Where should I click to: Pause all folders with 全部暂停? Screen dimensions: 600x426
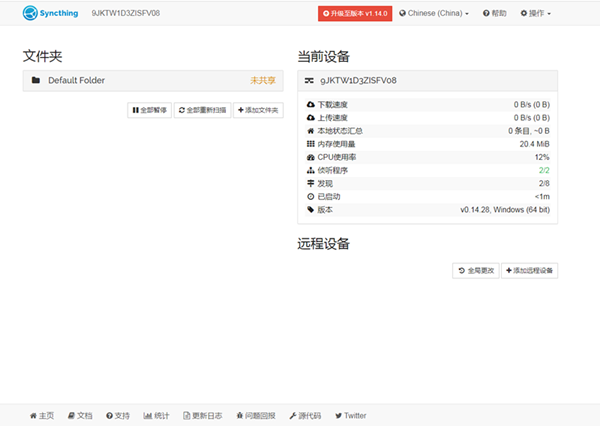[150, 110]
